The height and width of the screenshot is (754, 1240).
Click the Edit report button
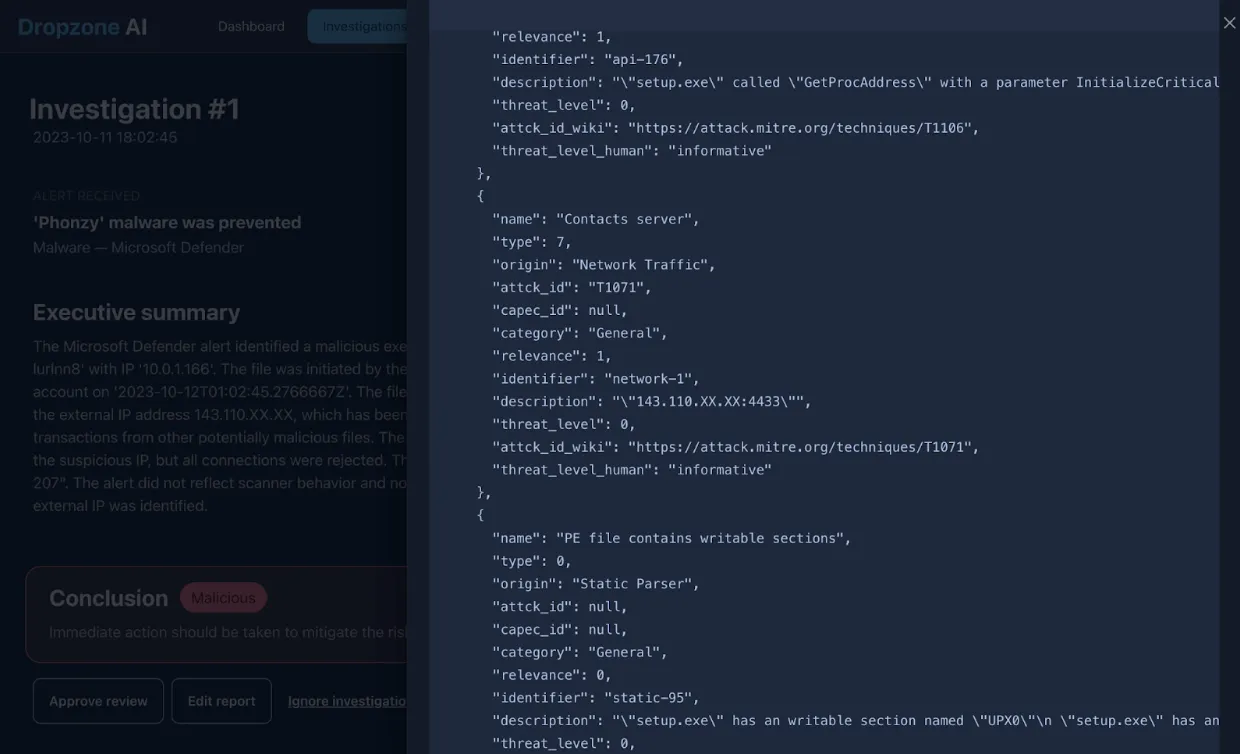tap(221, 700)
